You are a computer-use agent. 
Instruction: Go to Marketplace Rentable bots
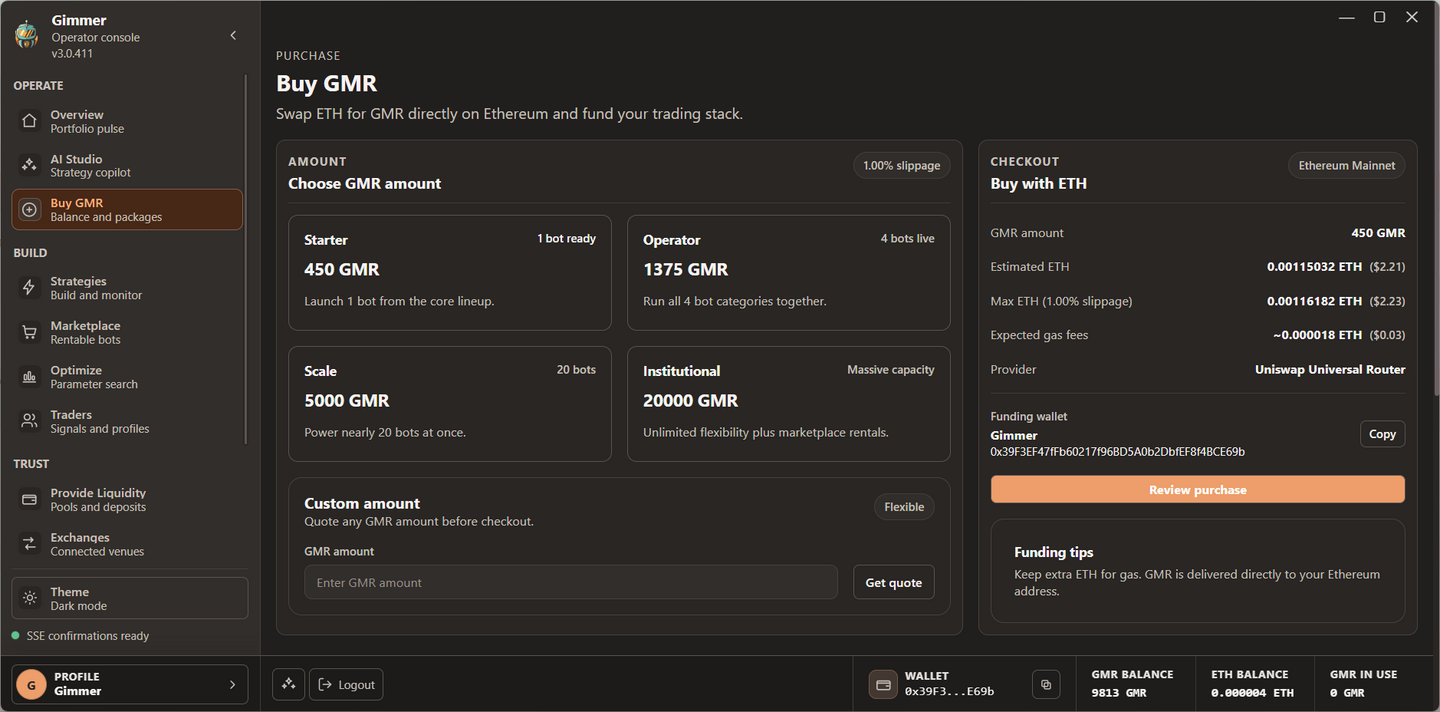(x=127, y=333)
